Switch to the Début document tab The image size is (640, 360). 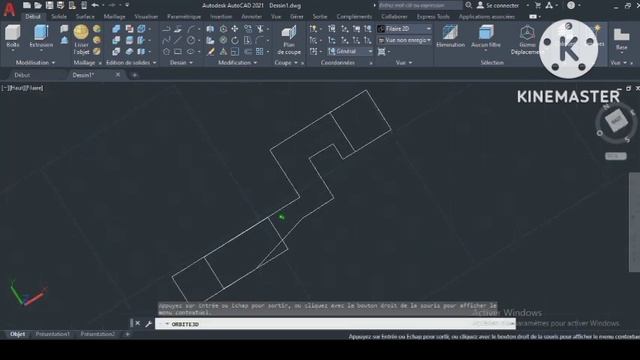(22, 75)
